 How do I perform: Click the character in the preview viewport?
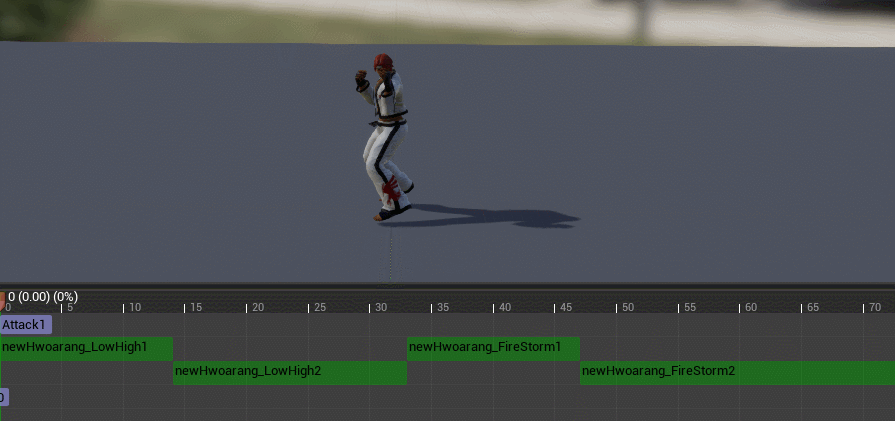tap(386, 137)
